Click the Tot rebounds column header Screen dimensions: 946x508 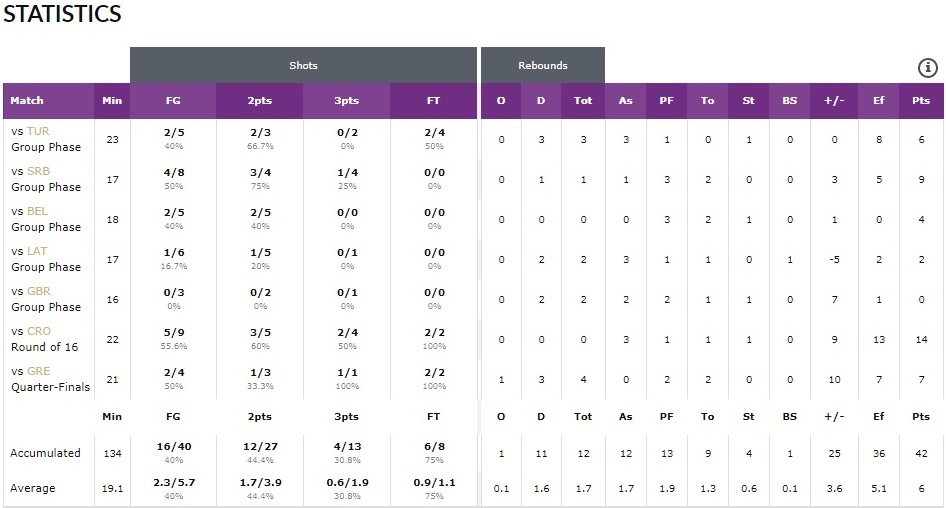click(583, 100)
